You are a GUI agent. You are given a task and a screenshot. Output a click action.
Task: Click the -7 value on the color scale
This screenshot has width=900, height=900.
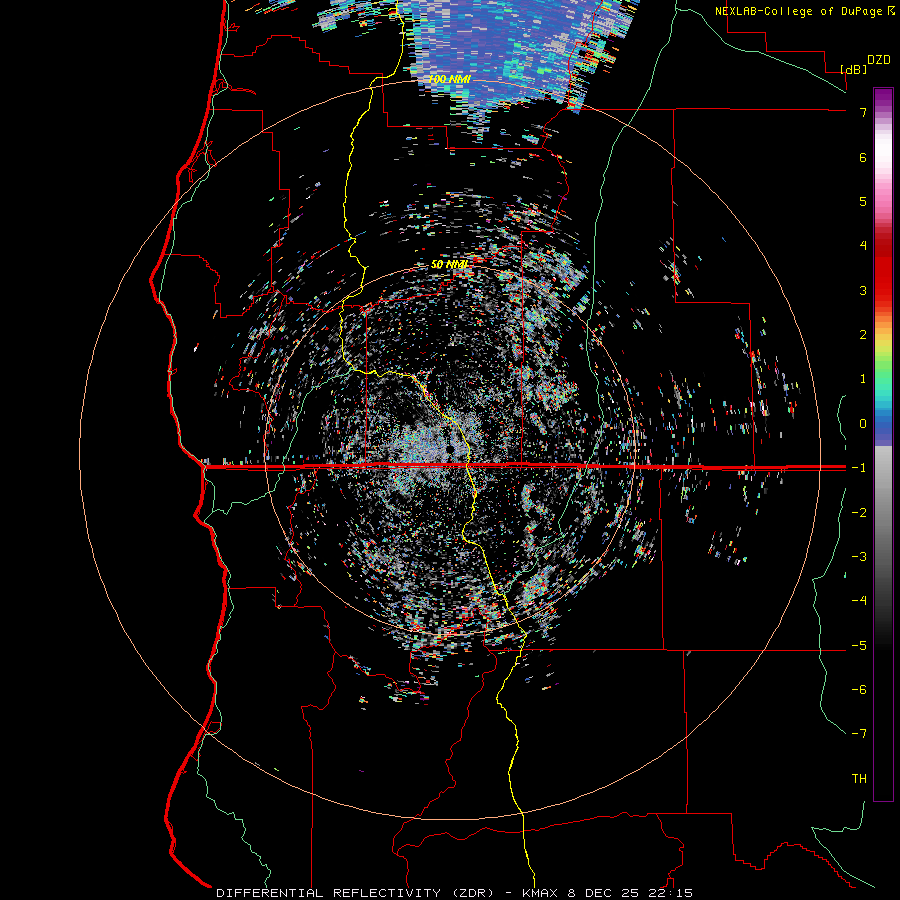(859, 734)
